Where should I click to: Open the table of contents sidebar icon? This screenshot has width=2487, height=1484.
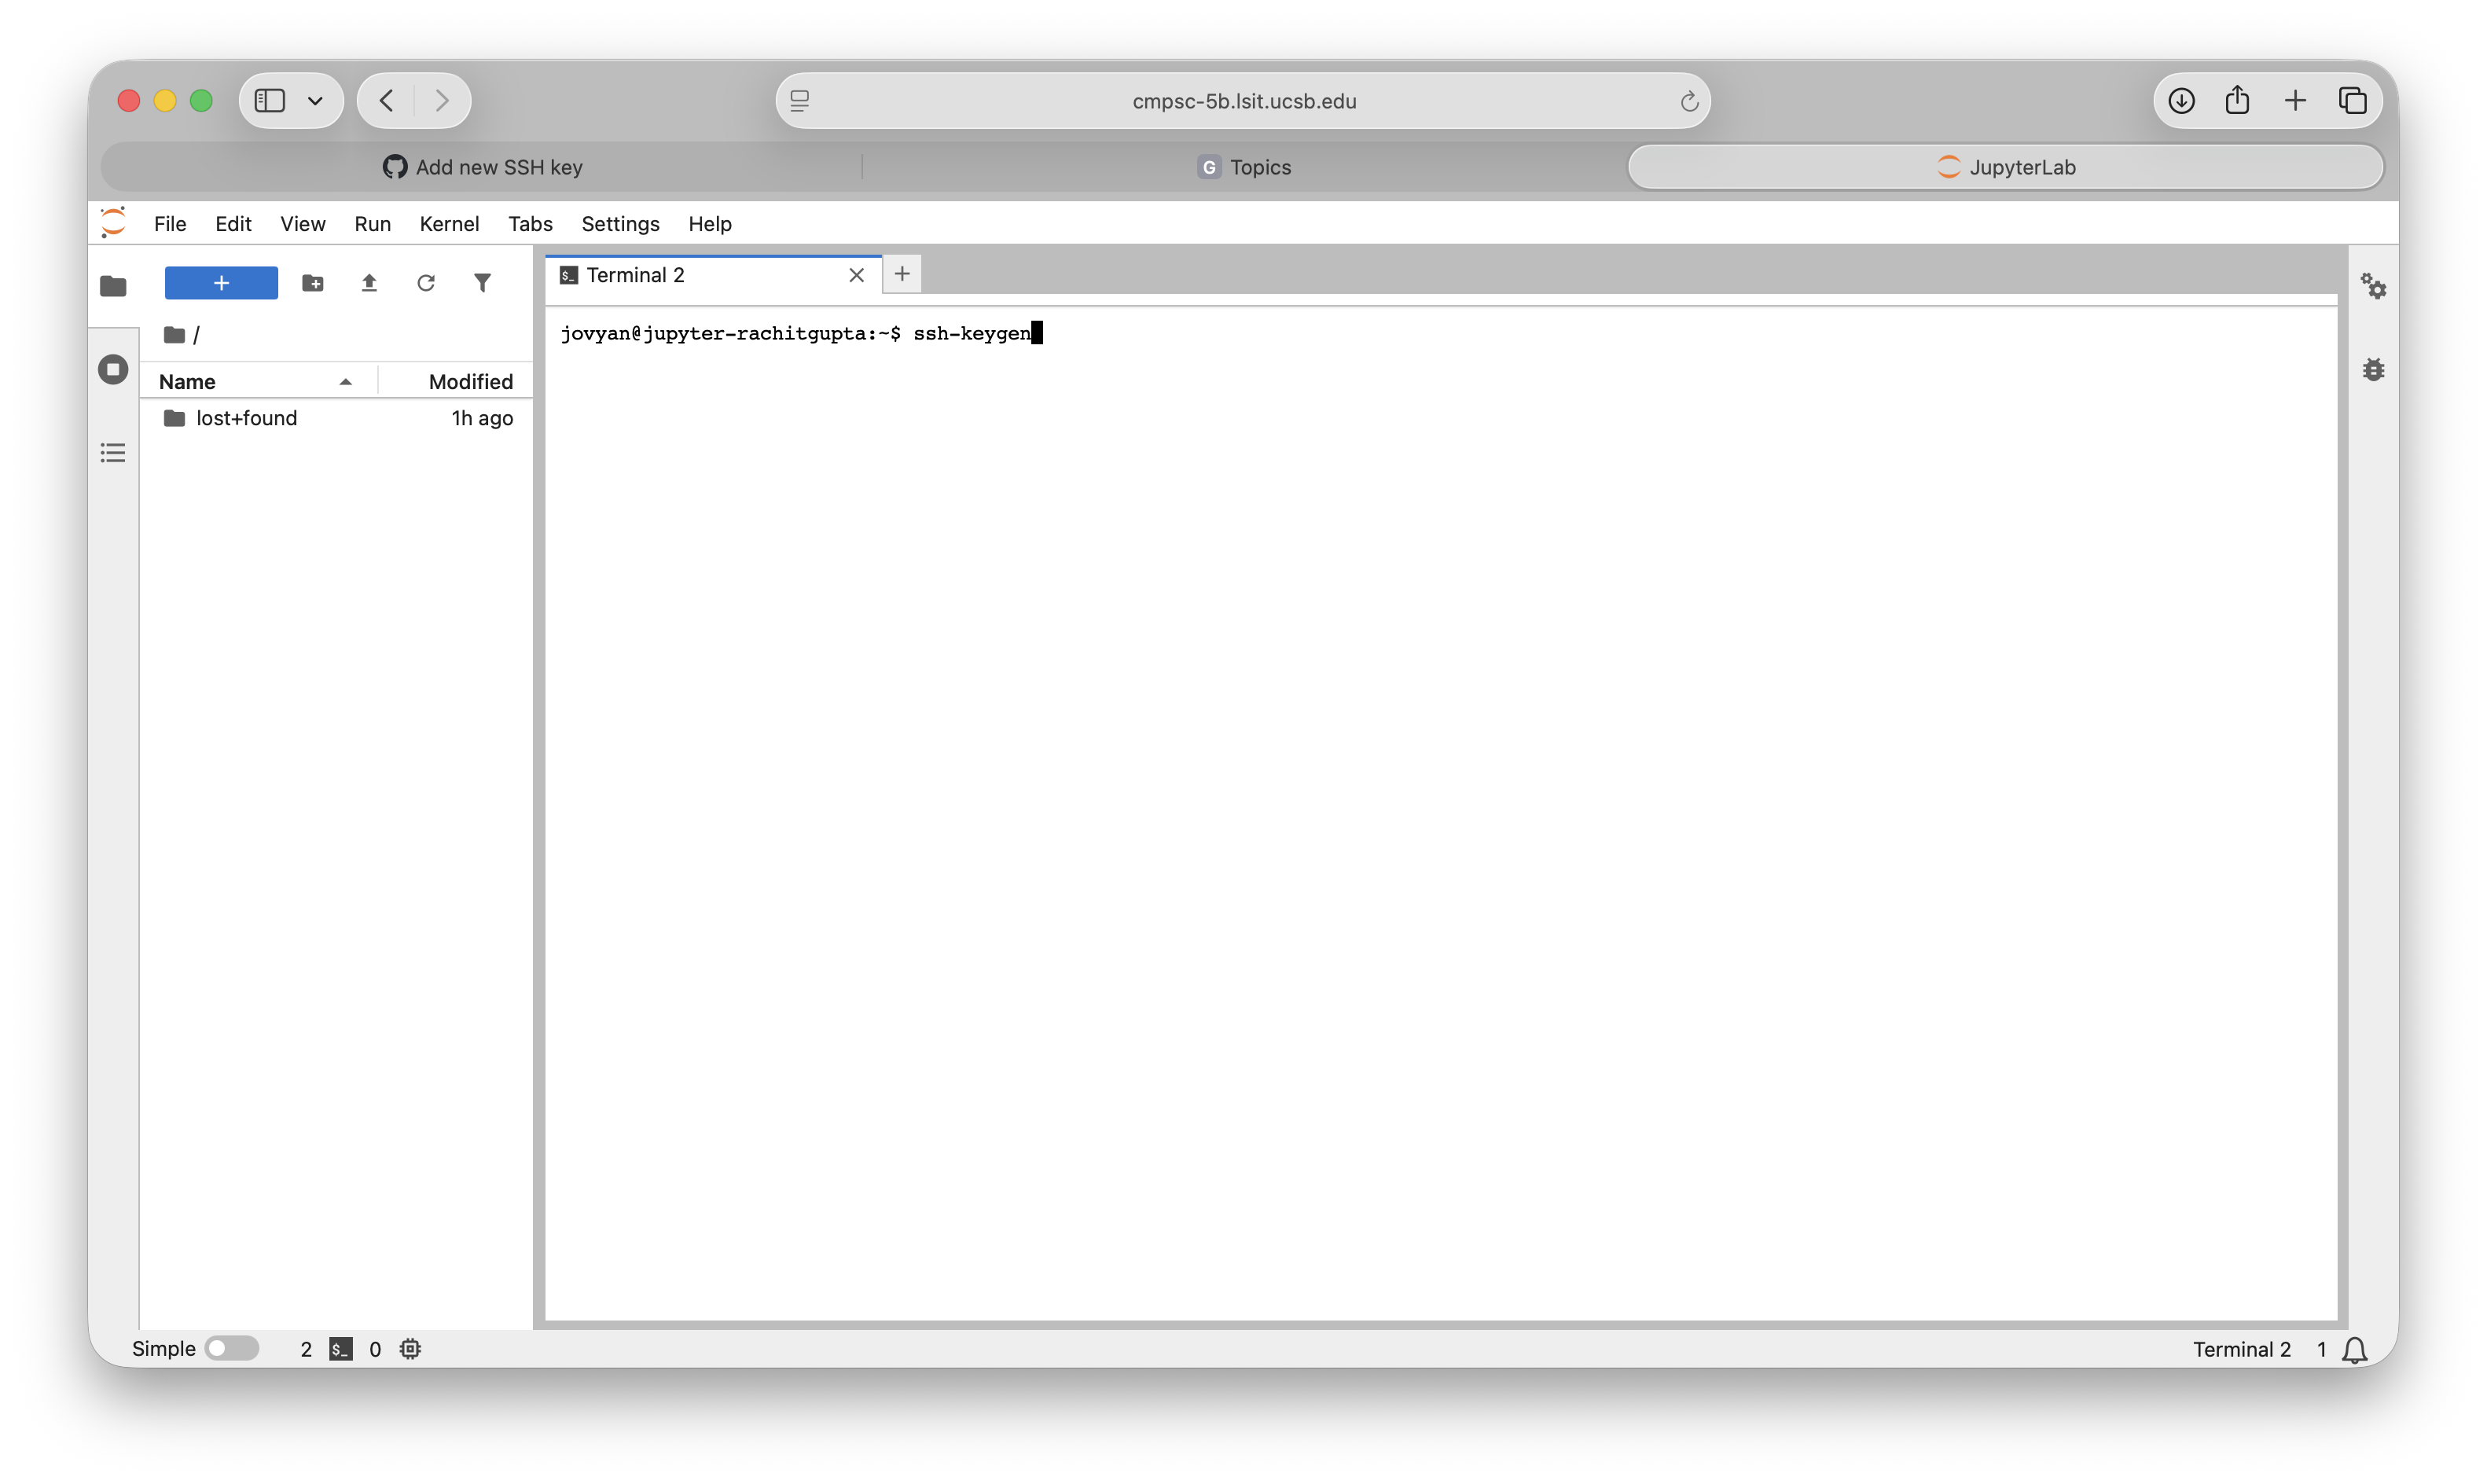113,452
